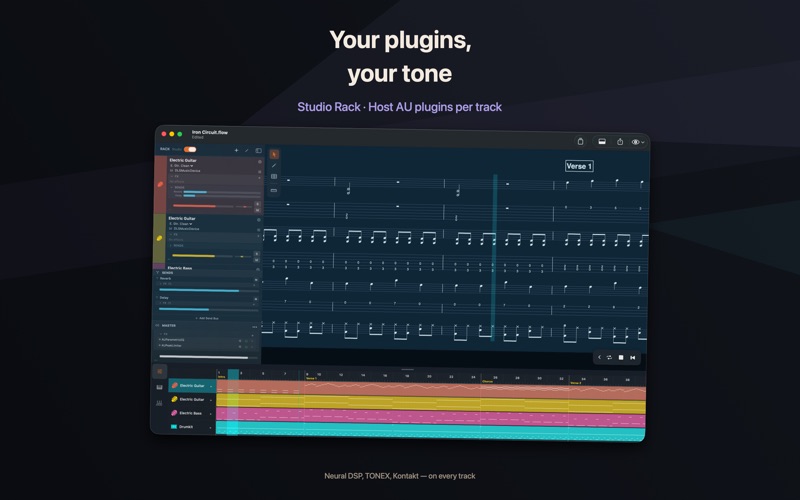The image size is (800, 500).
Task: Select the AUParametricEQ master effect
Action: [x=173, y=340]
